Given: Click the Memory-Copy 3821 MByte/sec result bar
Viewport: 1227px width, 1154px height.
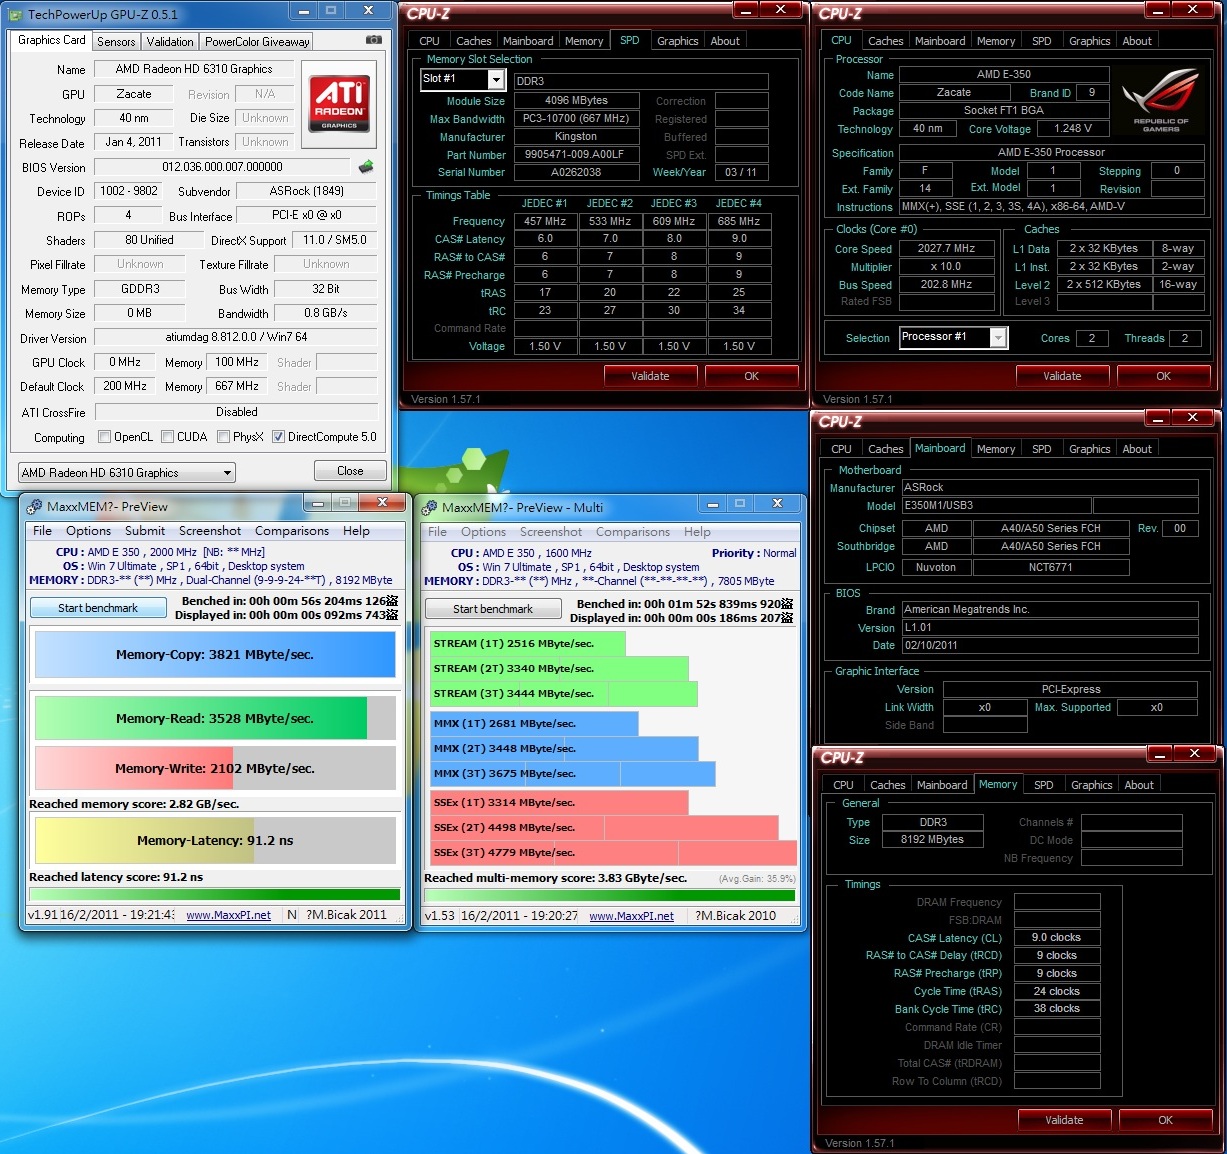Looking at the screenshot, I should click(215, 655).
